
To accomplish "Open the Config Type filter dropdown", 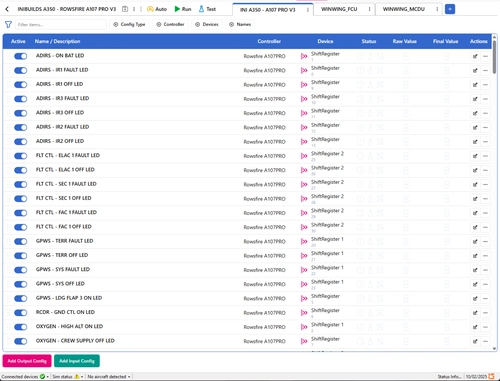I will pos(129,24).
